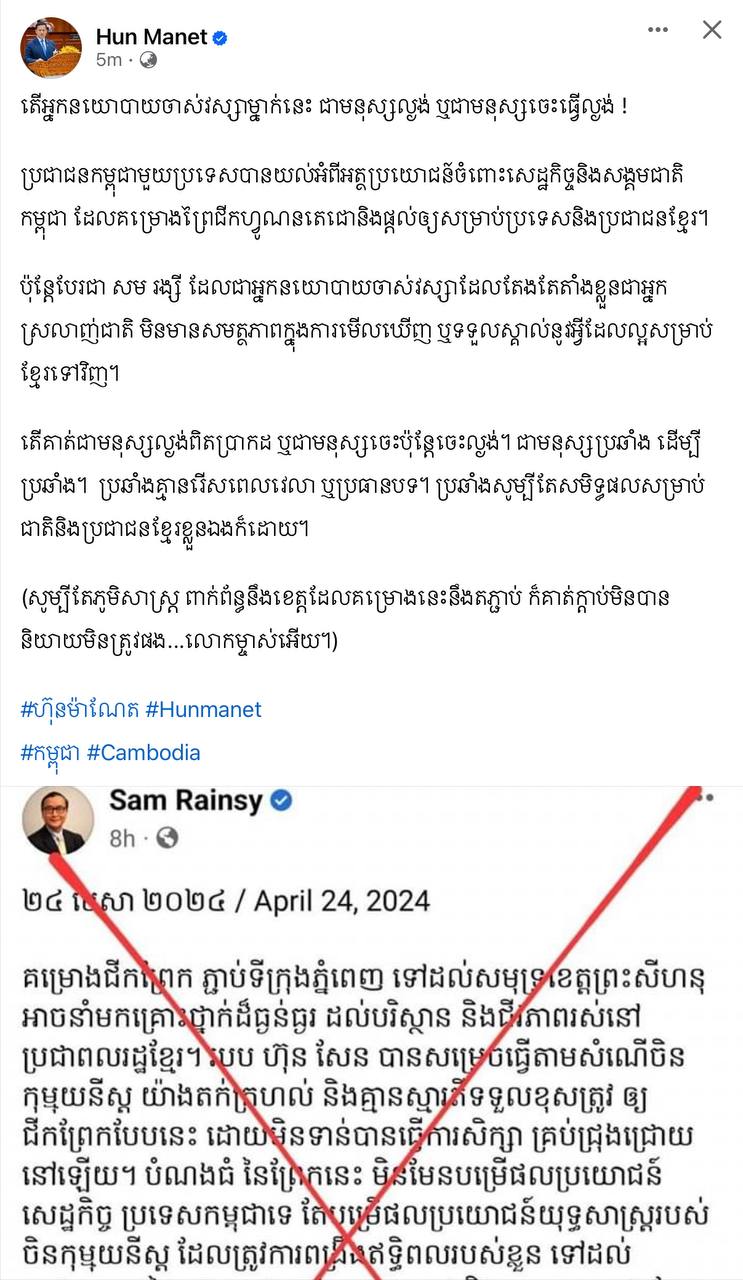Image resolution: width=743 pixels, height=1280 pixels.
Task: Close the post with the X icon
Action: [x=712, y=30]
